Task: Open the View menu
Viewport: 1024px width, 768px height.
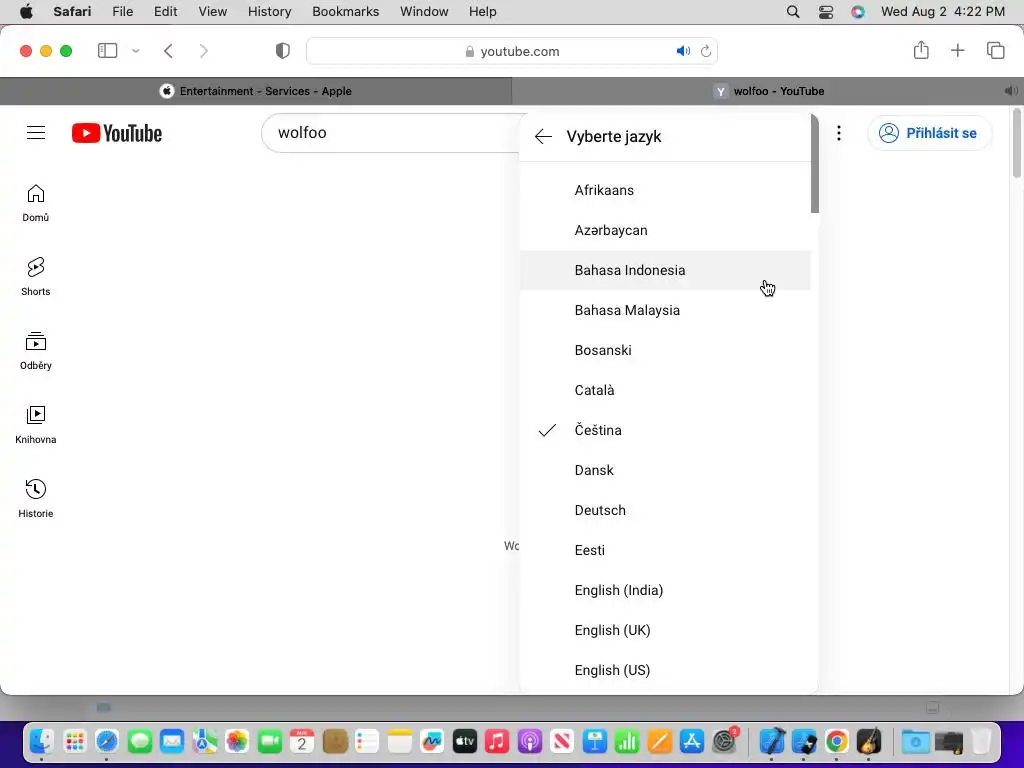Action: point(213,11)
